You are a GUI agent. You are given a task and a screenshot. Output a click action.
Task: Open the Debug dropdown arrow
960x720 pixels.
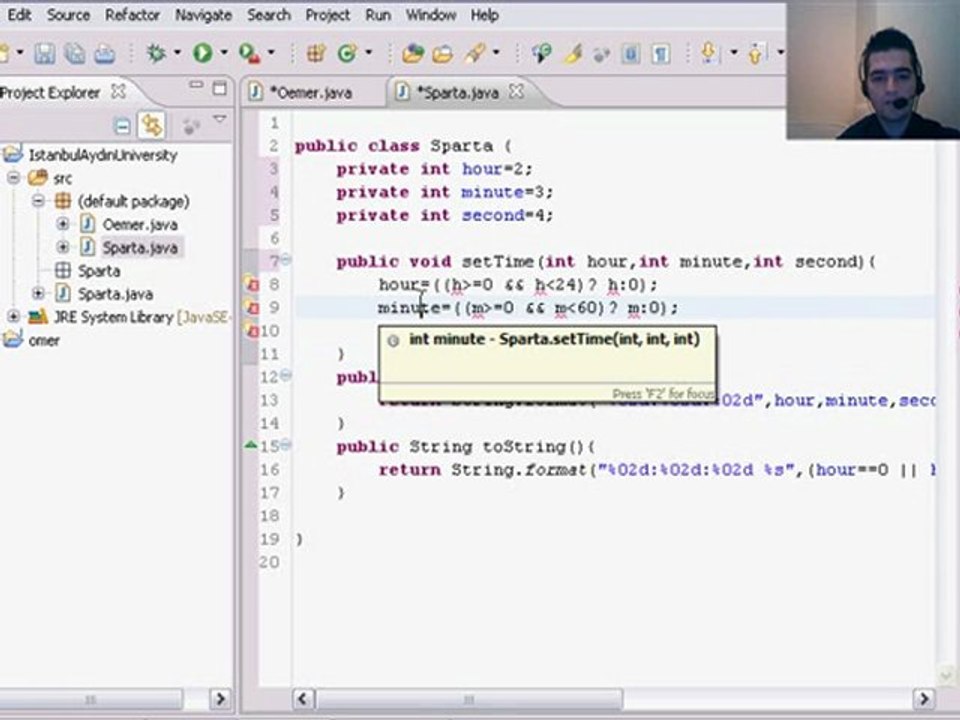click(178, 53)
